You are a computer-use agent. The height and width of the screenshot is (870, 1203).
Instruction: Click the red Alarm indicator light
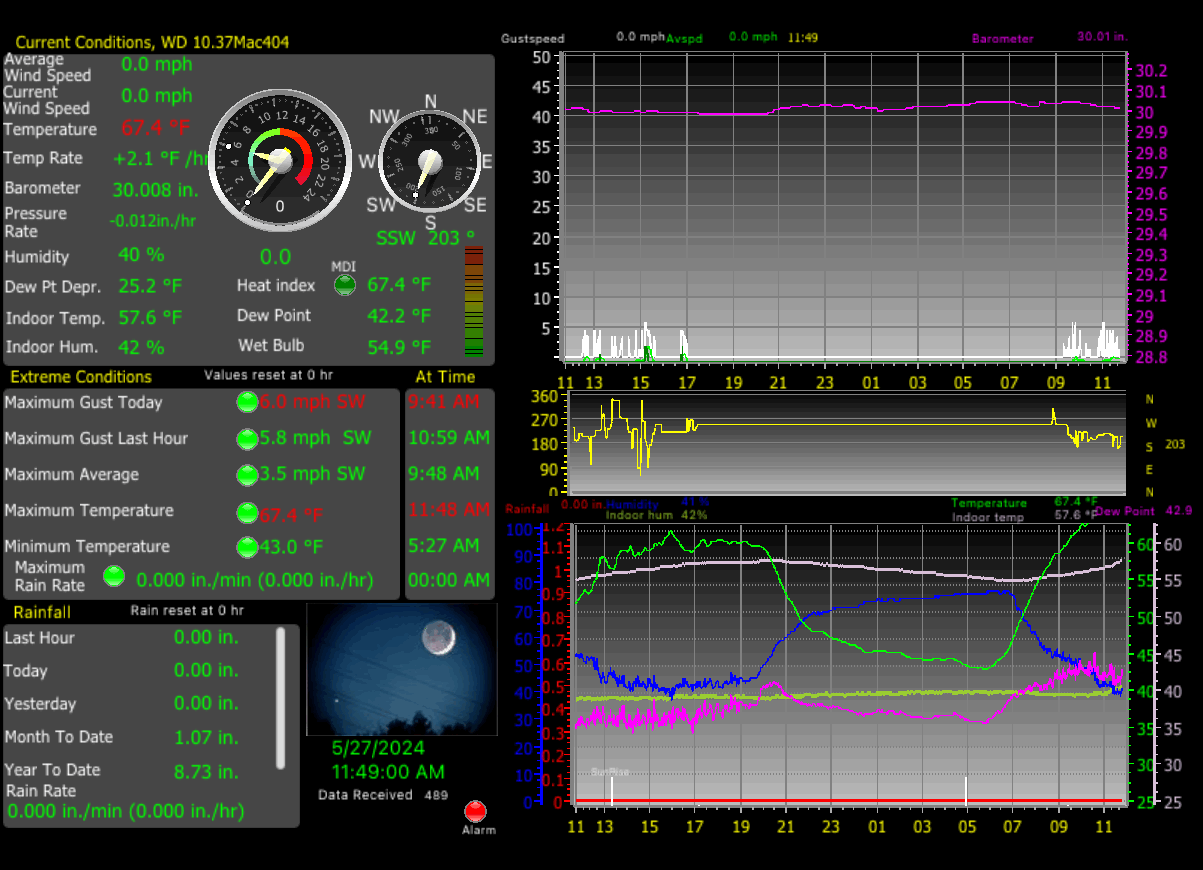coord(476,811)
